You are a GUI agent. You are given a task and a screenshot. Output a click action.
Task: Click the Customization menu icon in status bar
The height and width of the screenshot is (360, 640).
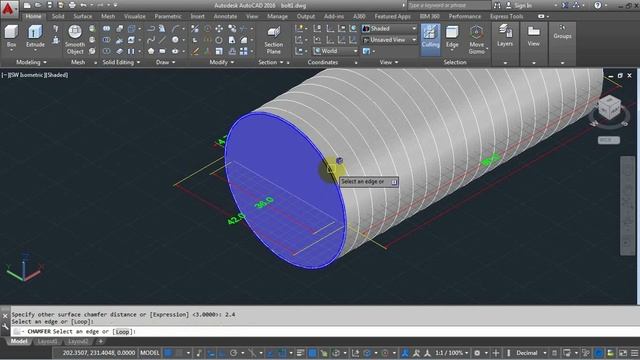click(x=634, y=353)
